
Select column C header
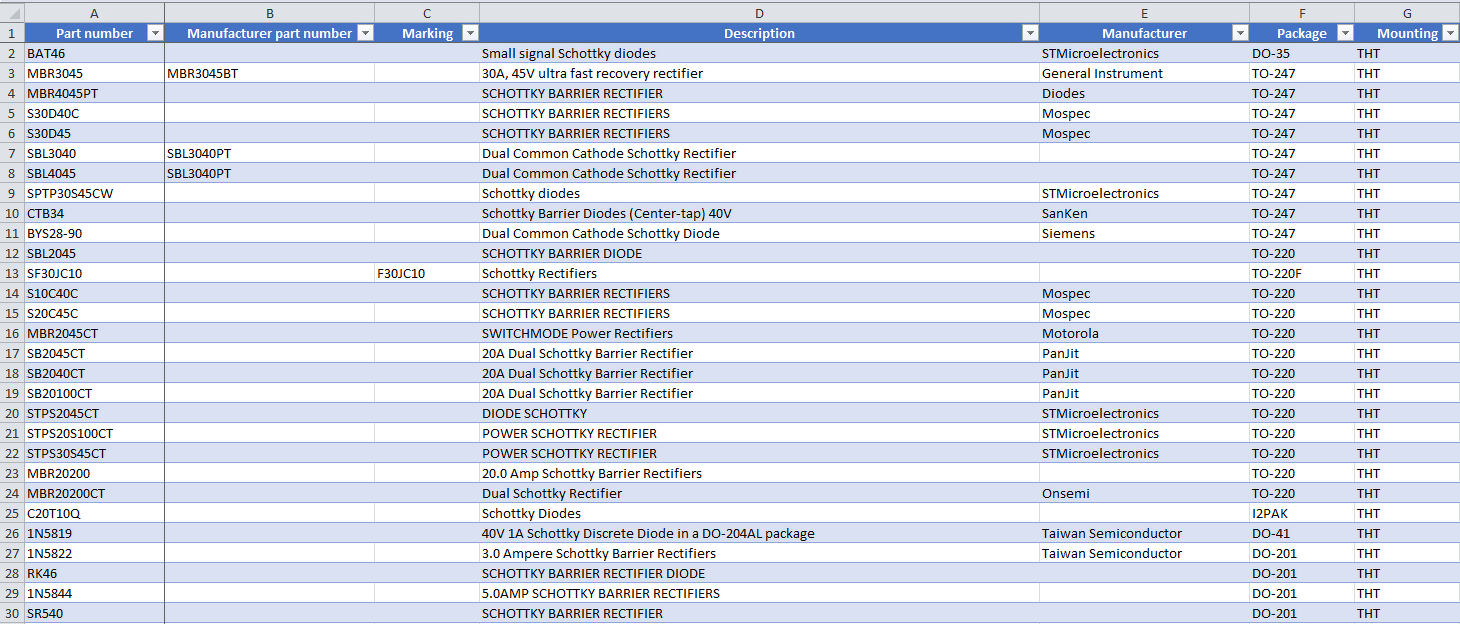427,13
